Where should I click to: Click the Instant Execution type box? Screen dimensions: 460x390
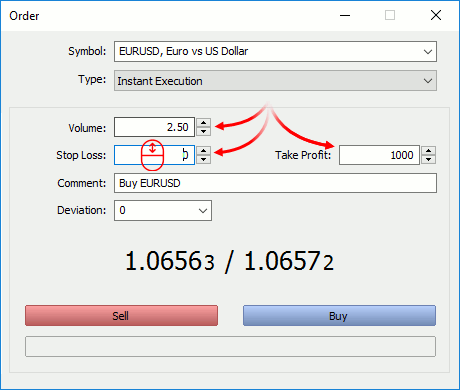coord(275,81)
